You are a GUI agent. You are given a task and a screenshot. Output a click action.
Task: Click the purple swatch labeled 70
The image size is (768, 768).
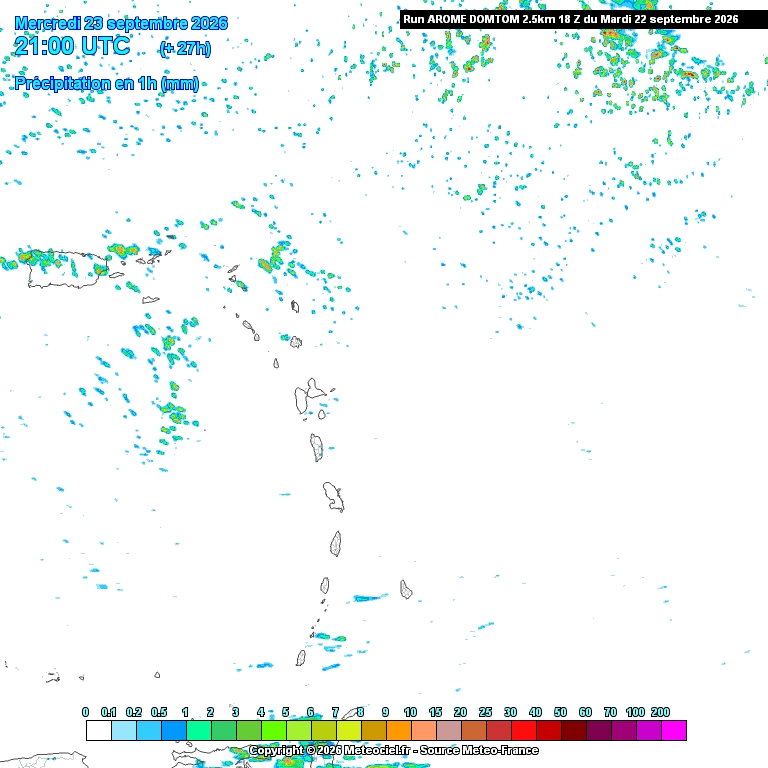pos(624,730)
